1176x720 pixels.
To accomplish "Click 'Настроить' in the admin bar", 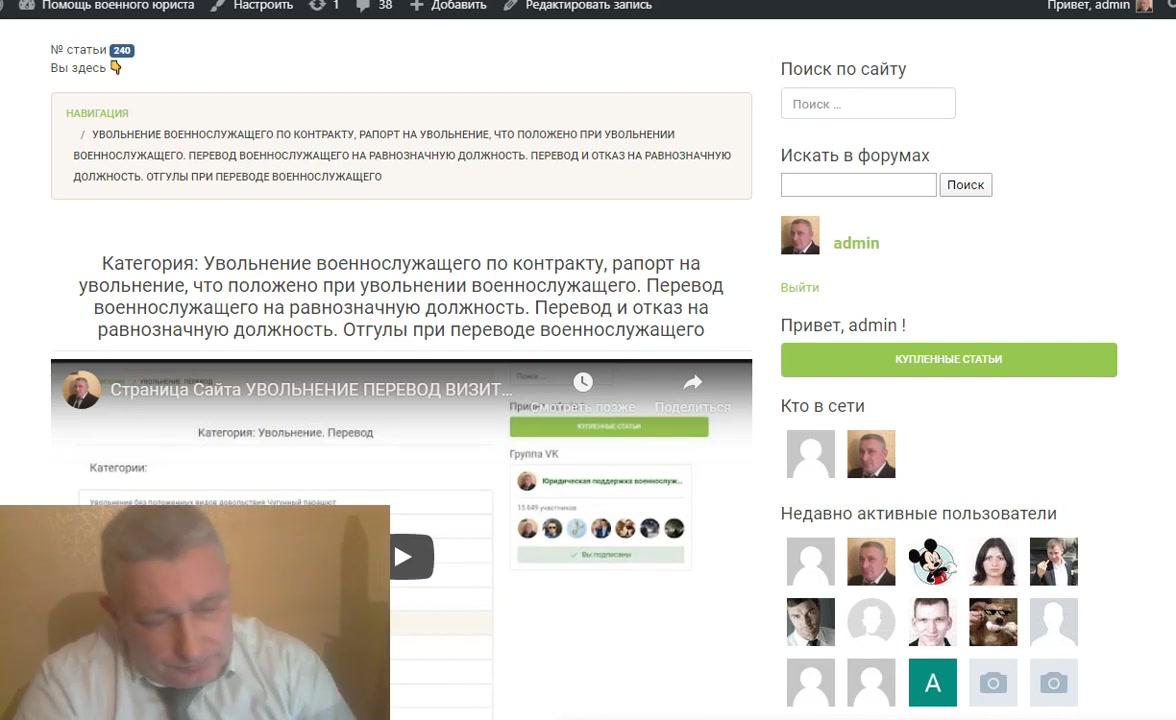I will point(253,5).
